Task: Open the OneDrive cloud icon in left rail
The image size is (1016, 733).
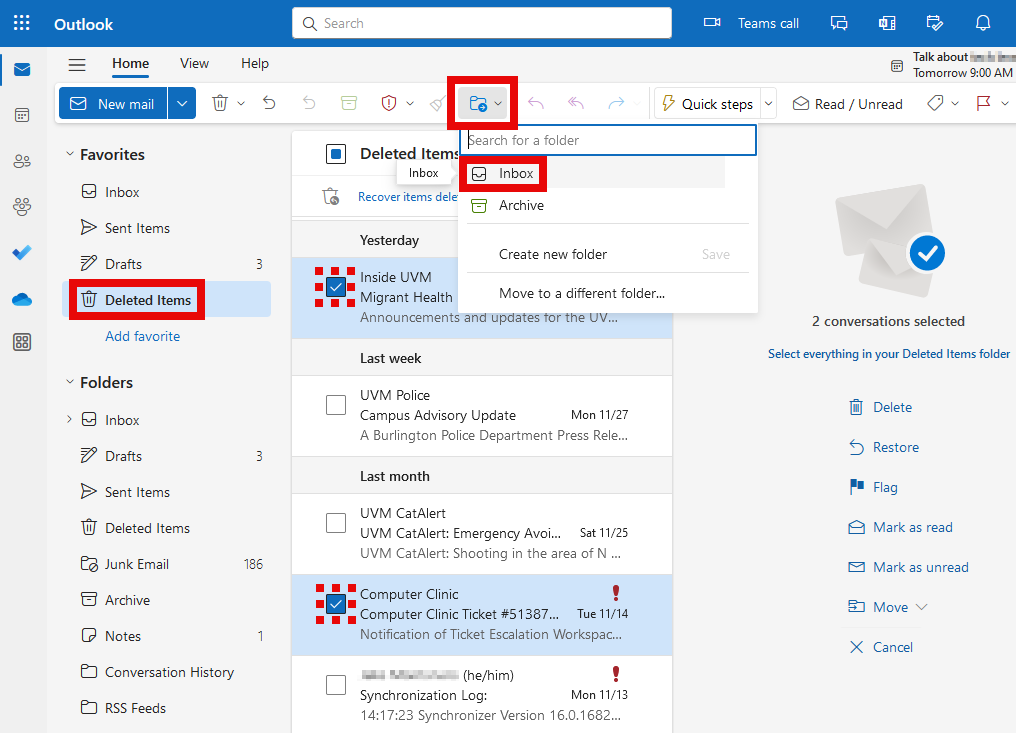Action: (22, 299)
